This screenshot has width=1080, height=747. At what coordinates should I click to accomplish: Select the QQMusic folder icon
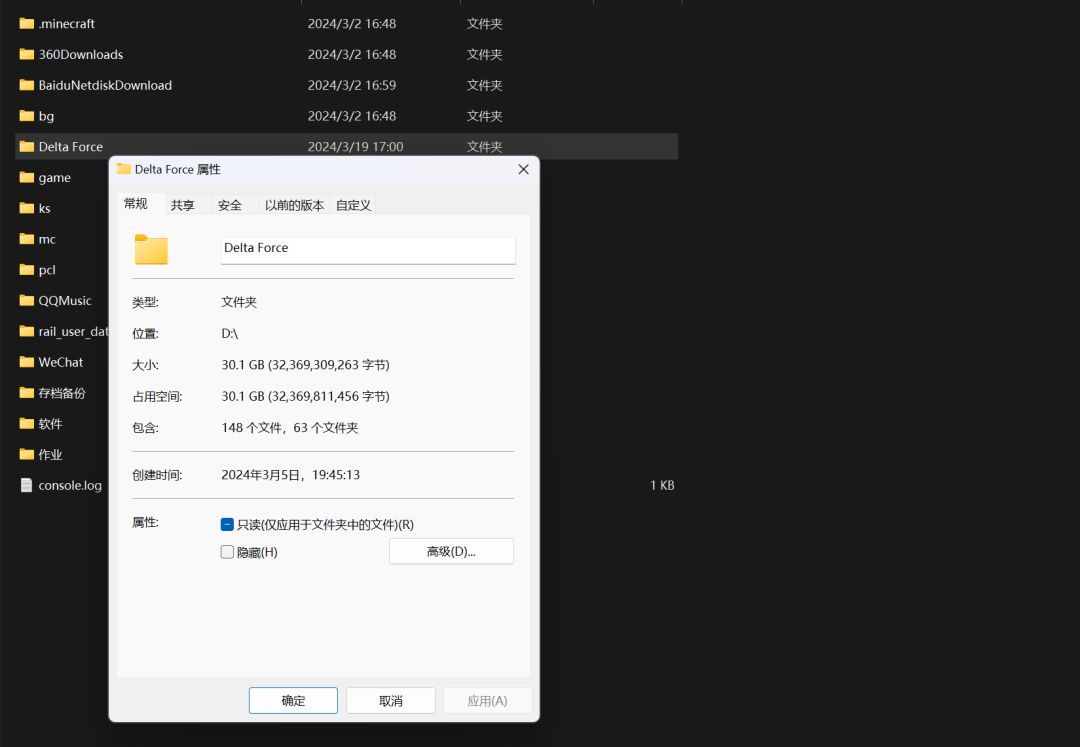tap(27, 300)
